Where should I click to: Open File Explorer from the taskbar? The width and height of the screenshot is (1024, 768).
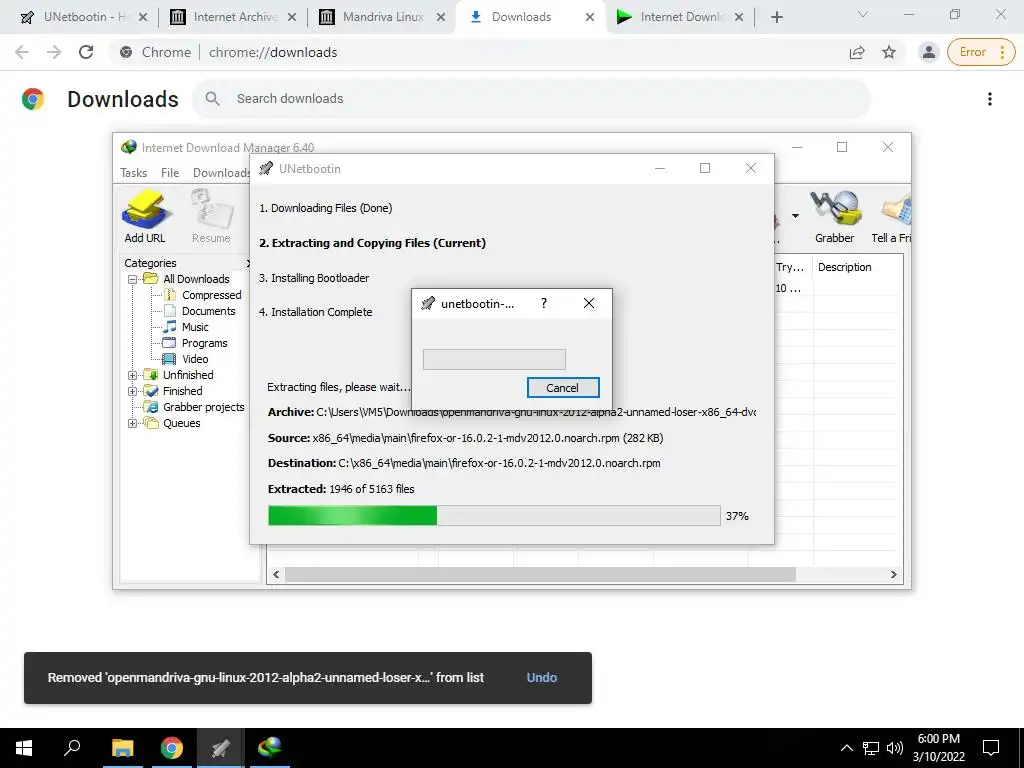point(122,748)
